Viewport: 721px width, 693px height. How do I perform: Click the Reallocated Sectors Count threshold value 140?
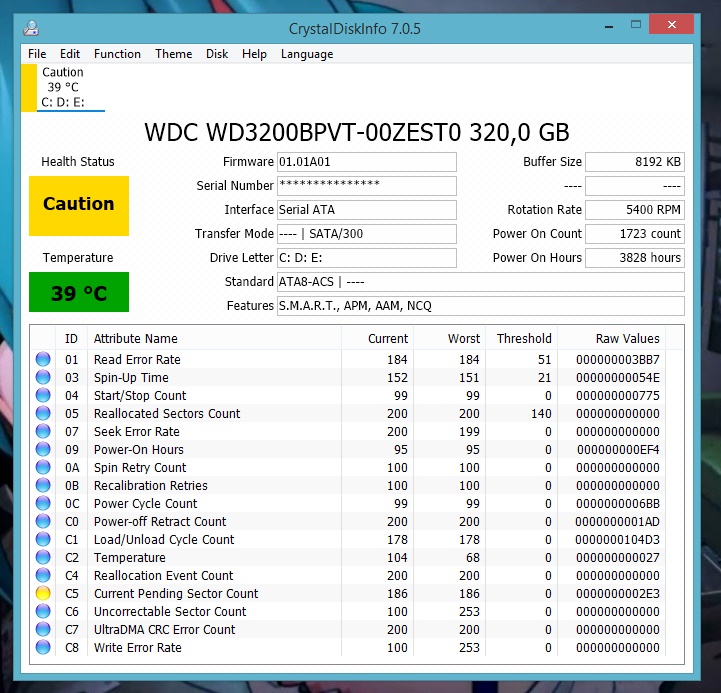(x=541, y=413)
